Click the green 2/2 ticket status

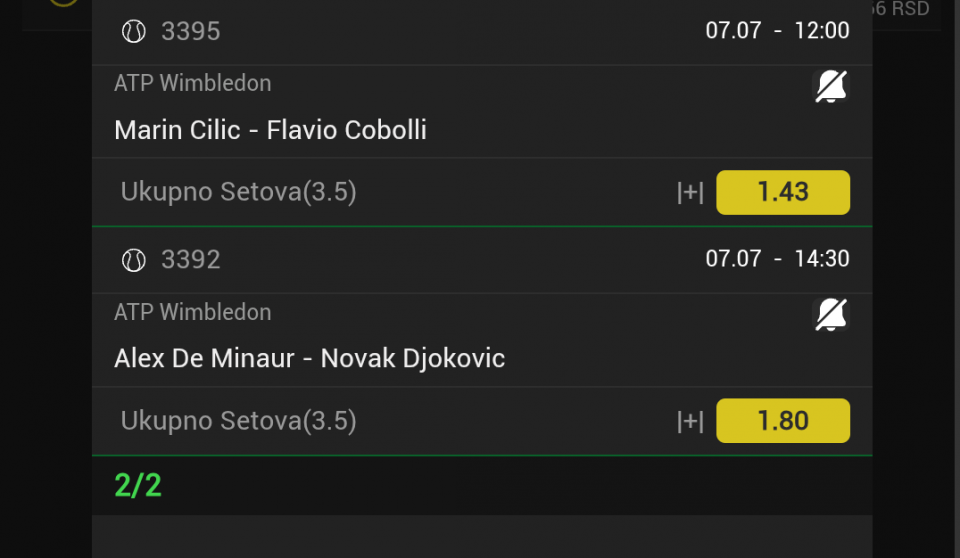(x=138, y=486)
